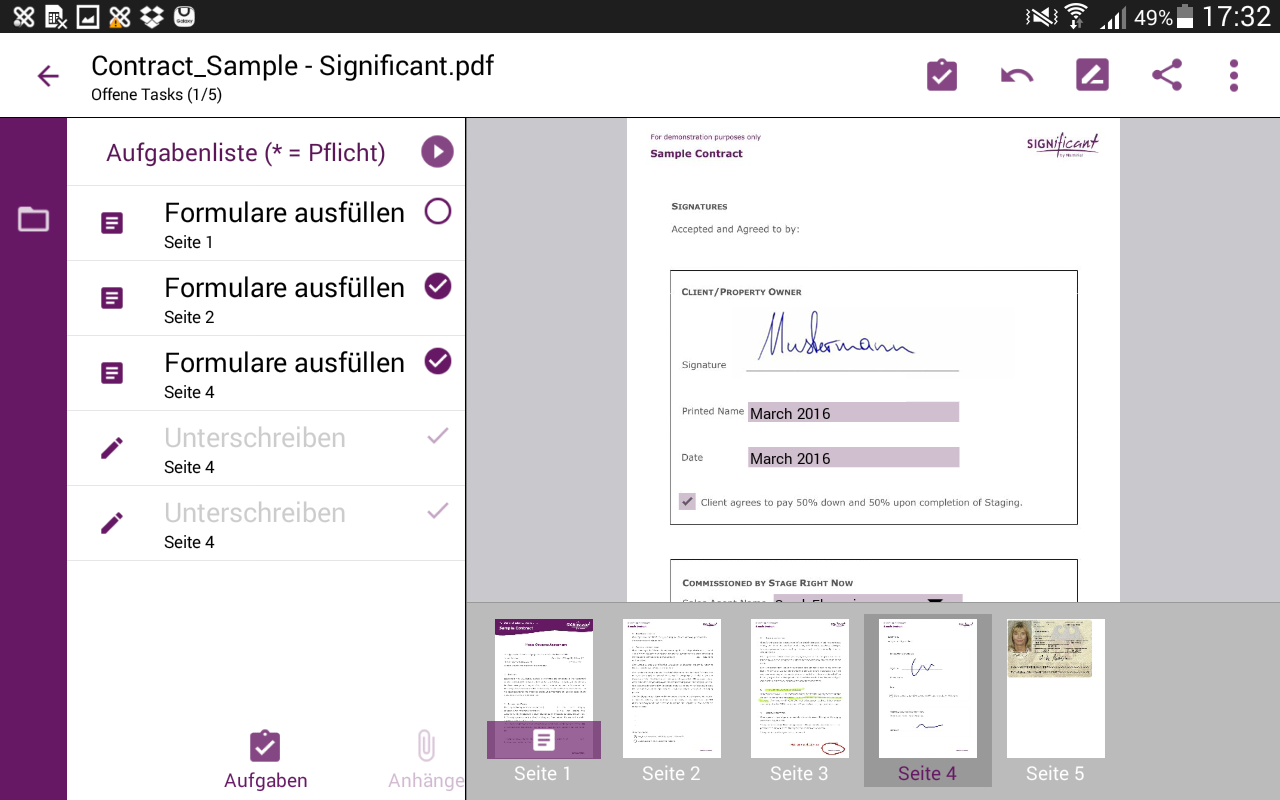Click the Aufgabenliste header text
The height and width of the screenshot is (800, 1280).
pyautogui.click(x=246, y=152)
